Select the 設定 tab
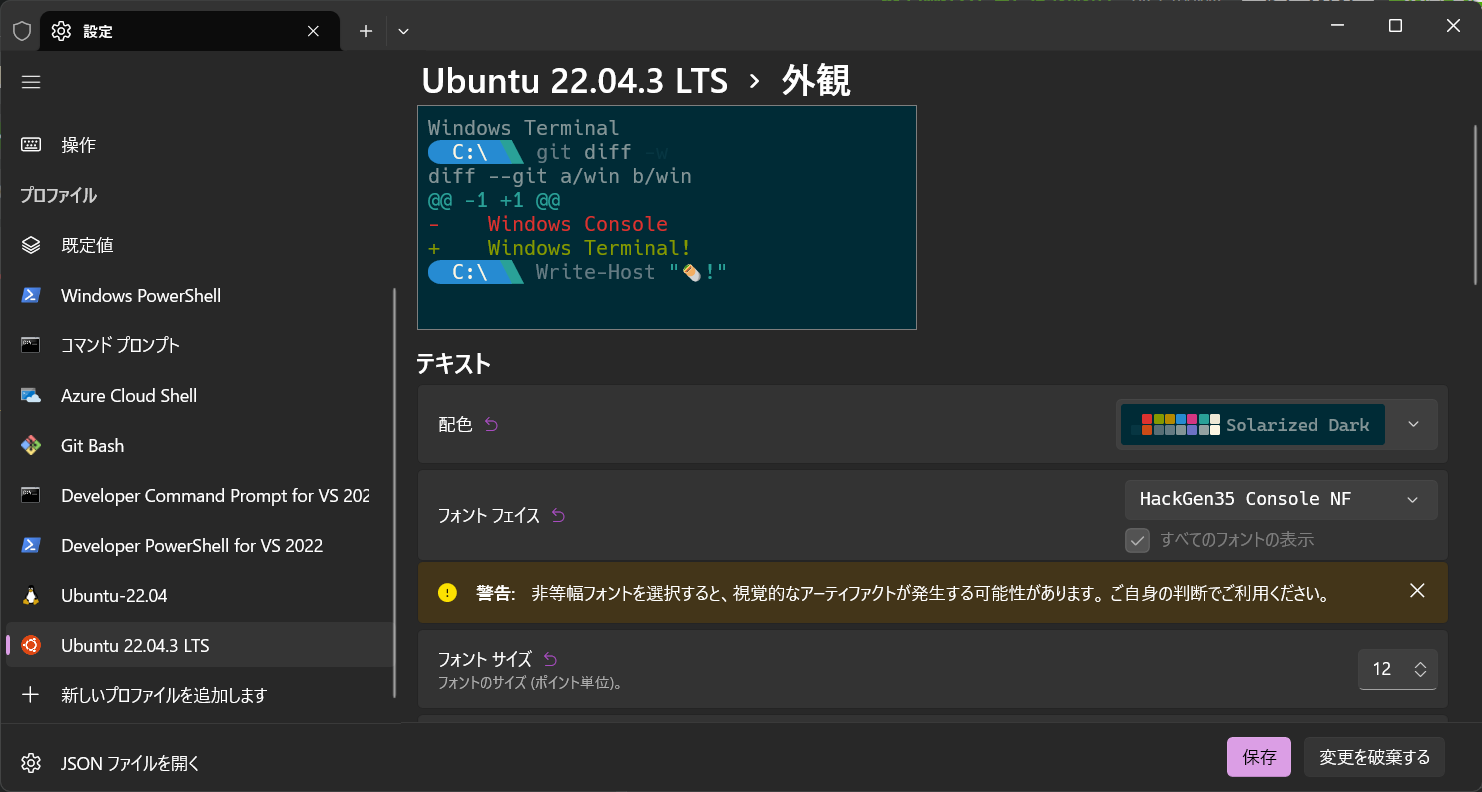Viewport: 1482px width, 792px height. (190, 31)
